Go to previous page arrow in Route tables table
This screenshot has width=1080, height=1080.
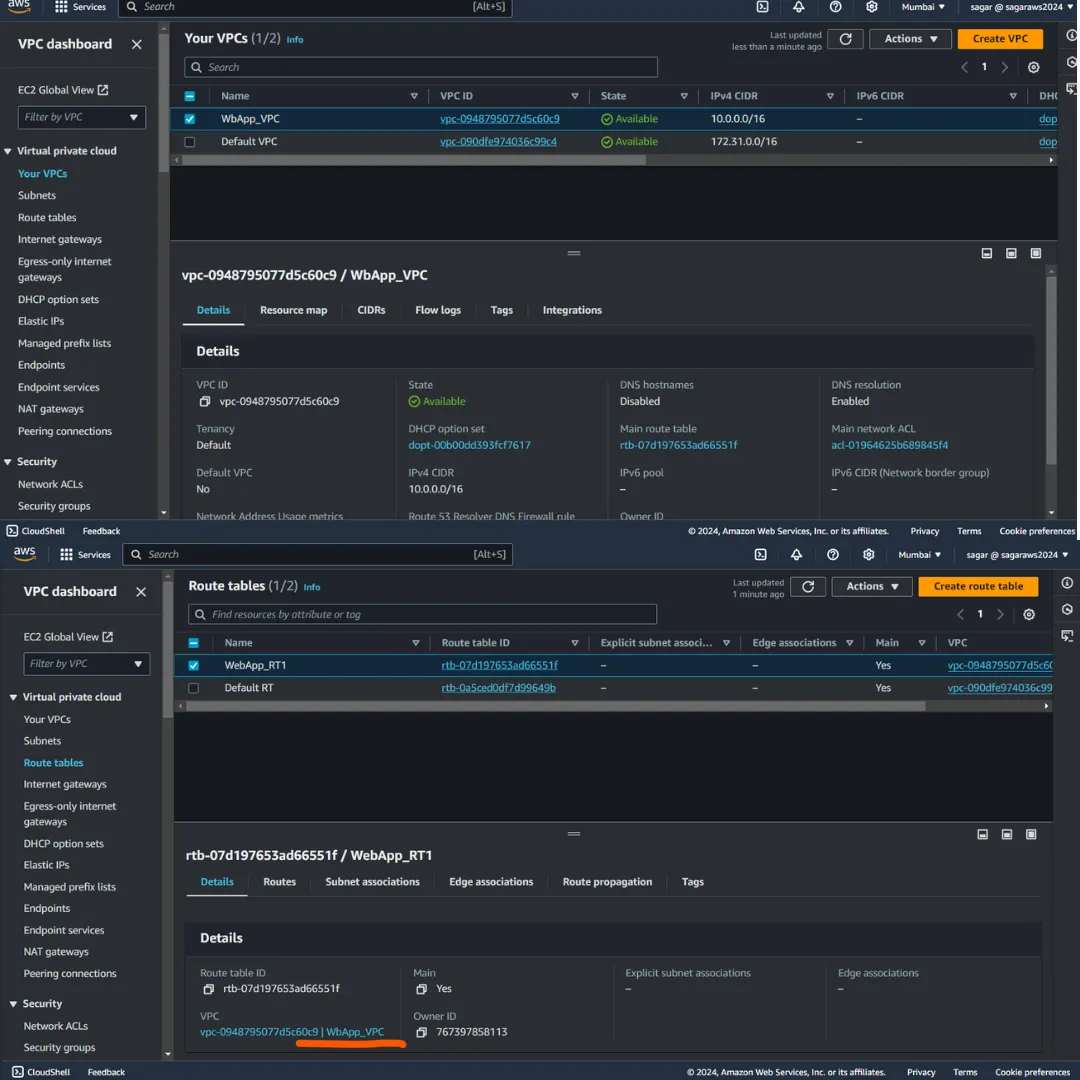point(960,614)
